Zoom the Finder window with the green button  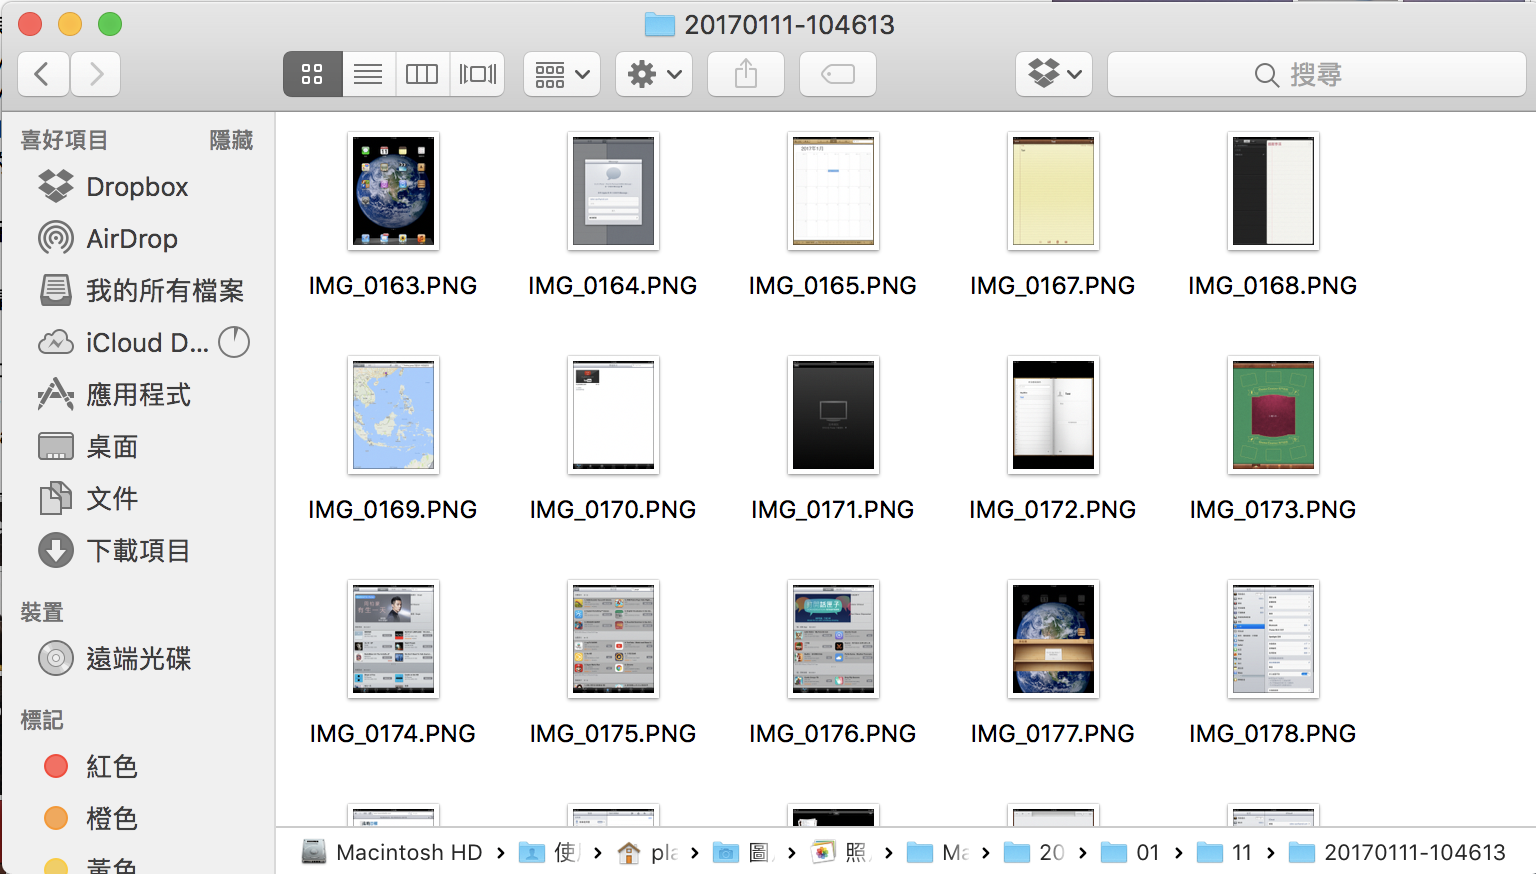pos(110,24)
